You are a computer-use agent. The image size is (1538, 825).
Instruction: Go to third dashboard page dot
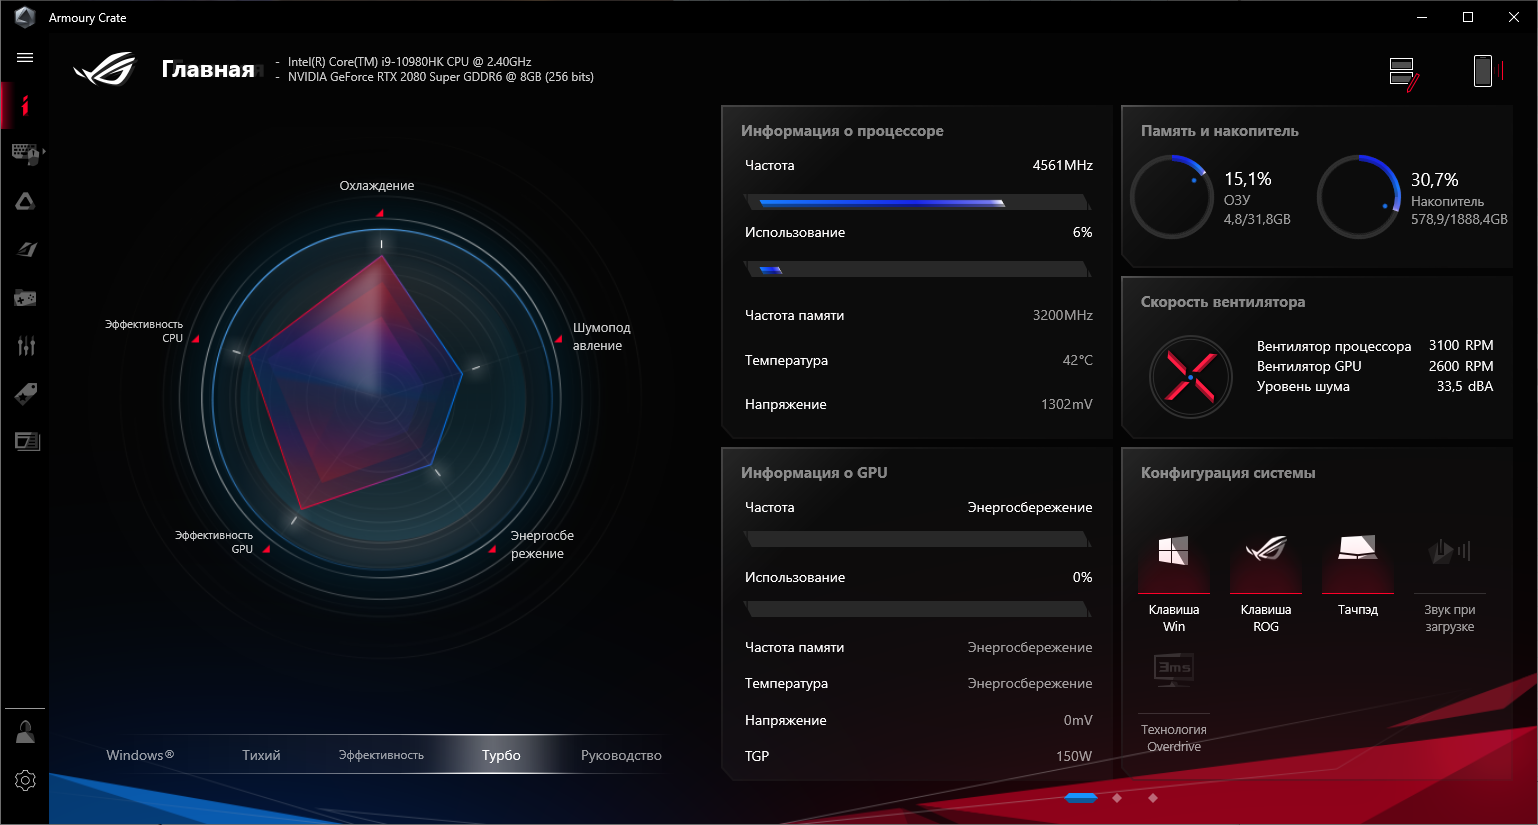(1153, 798)
